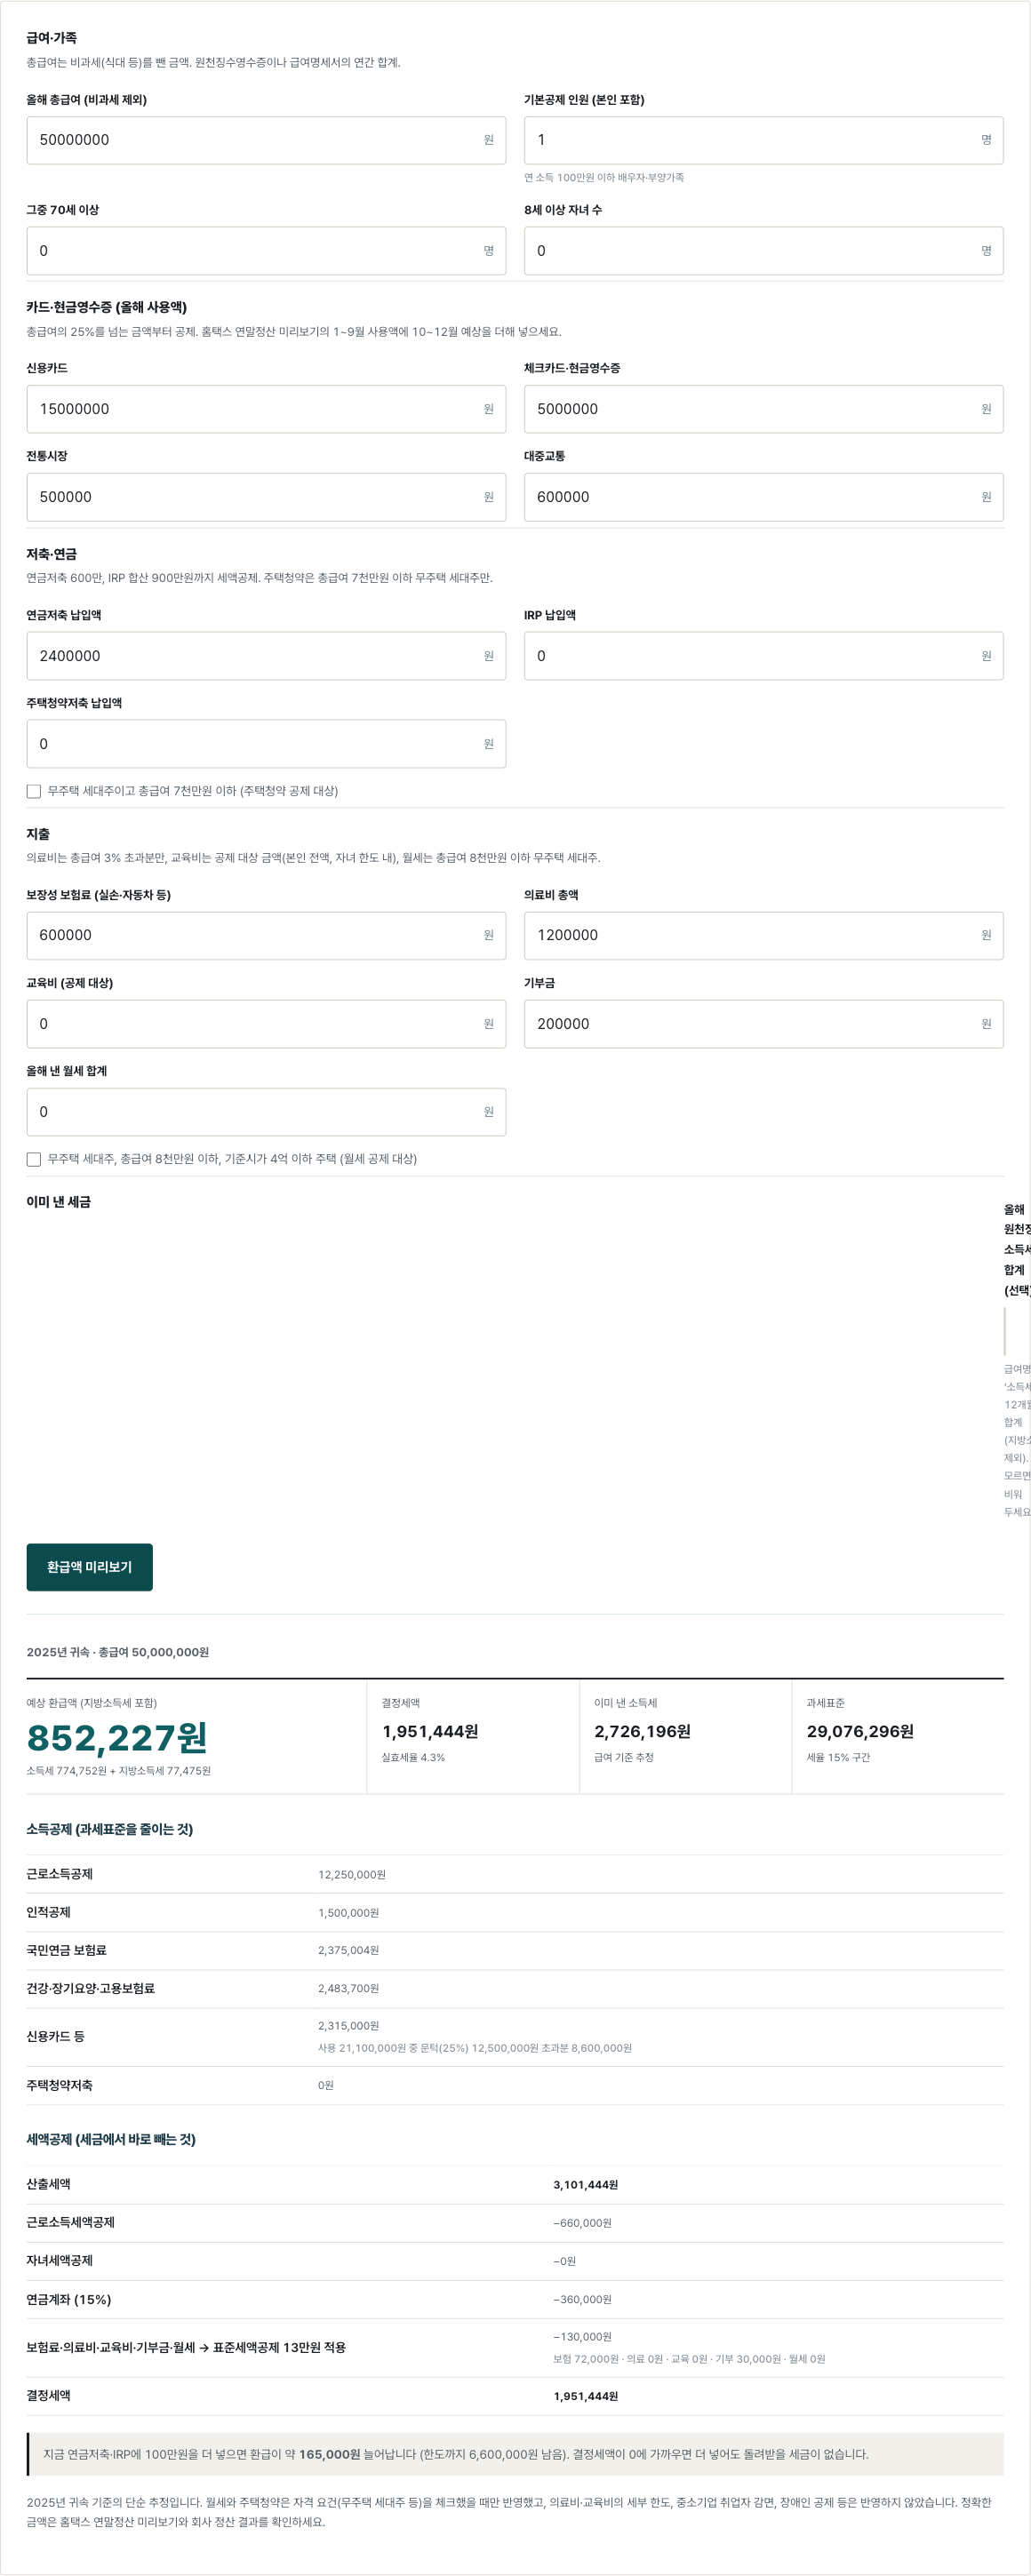Edit the 의료비 총액 field
The image size is (1031, 2576).
(763, 935)
